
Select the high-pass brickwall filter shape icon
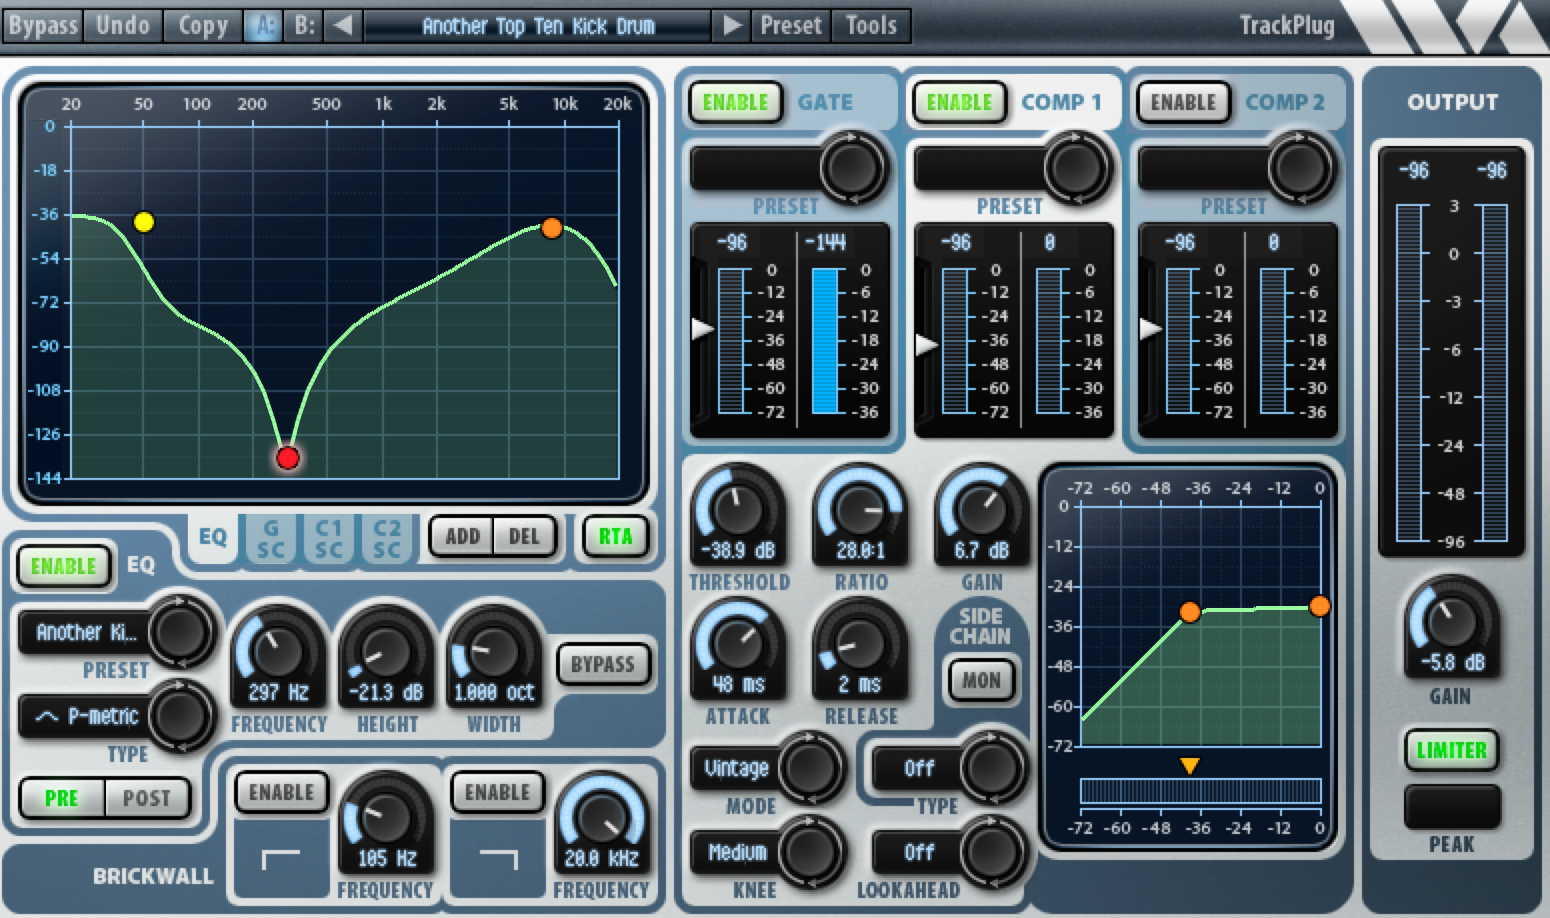280,859
